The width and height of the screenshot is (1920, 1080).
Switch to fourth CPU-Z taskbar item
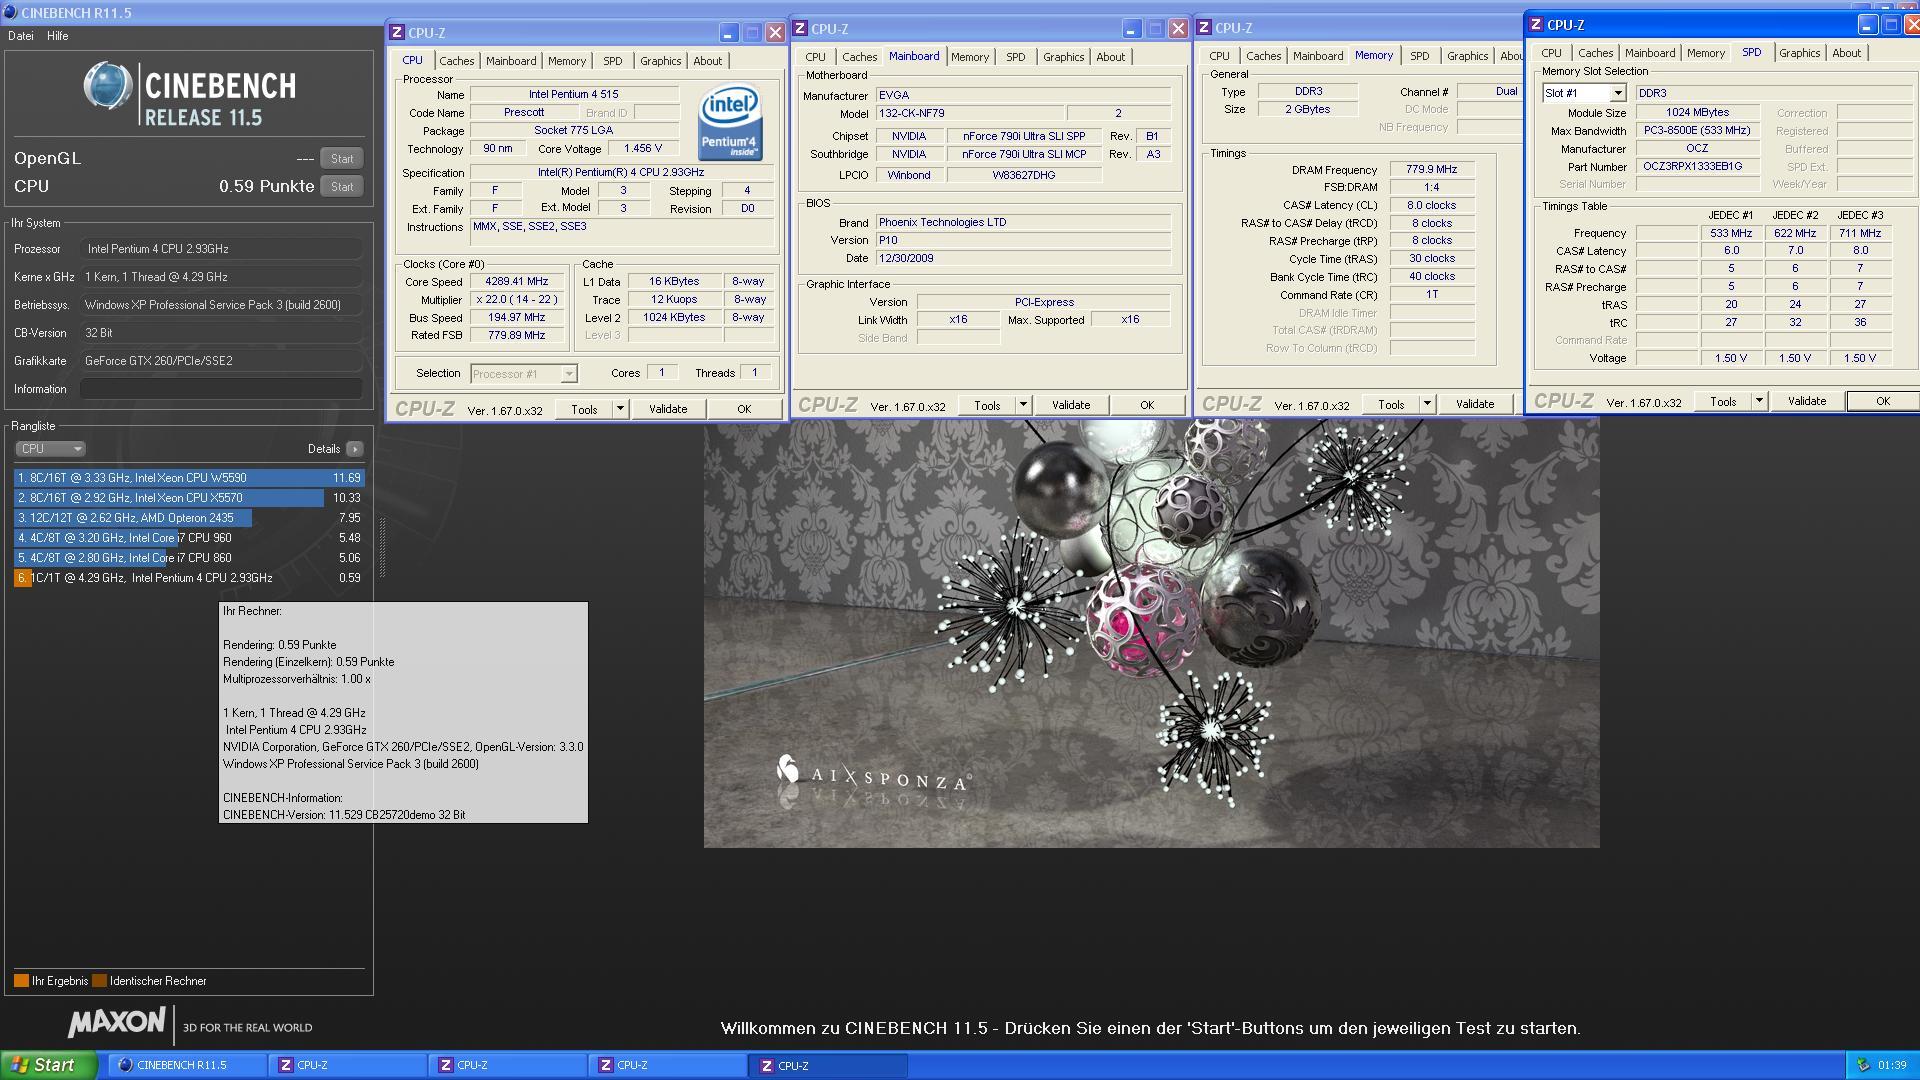click(x=827, y=1065)
